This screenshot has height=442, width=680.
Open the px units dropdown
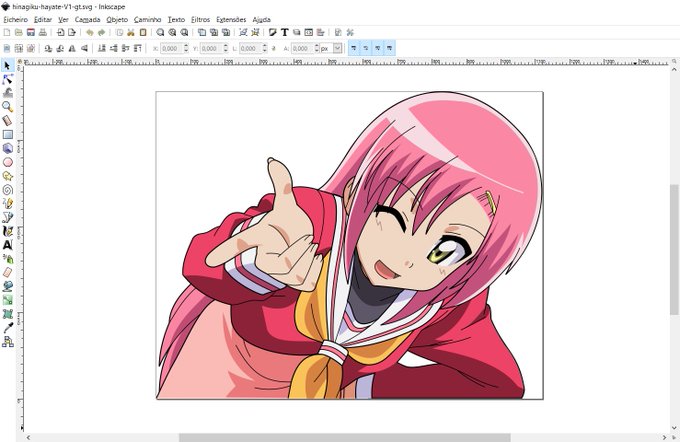click(337, 48)
